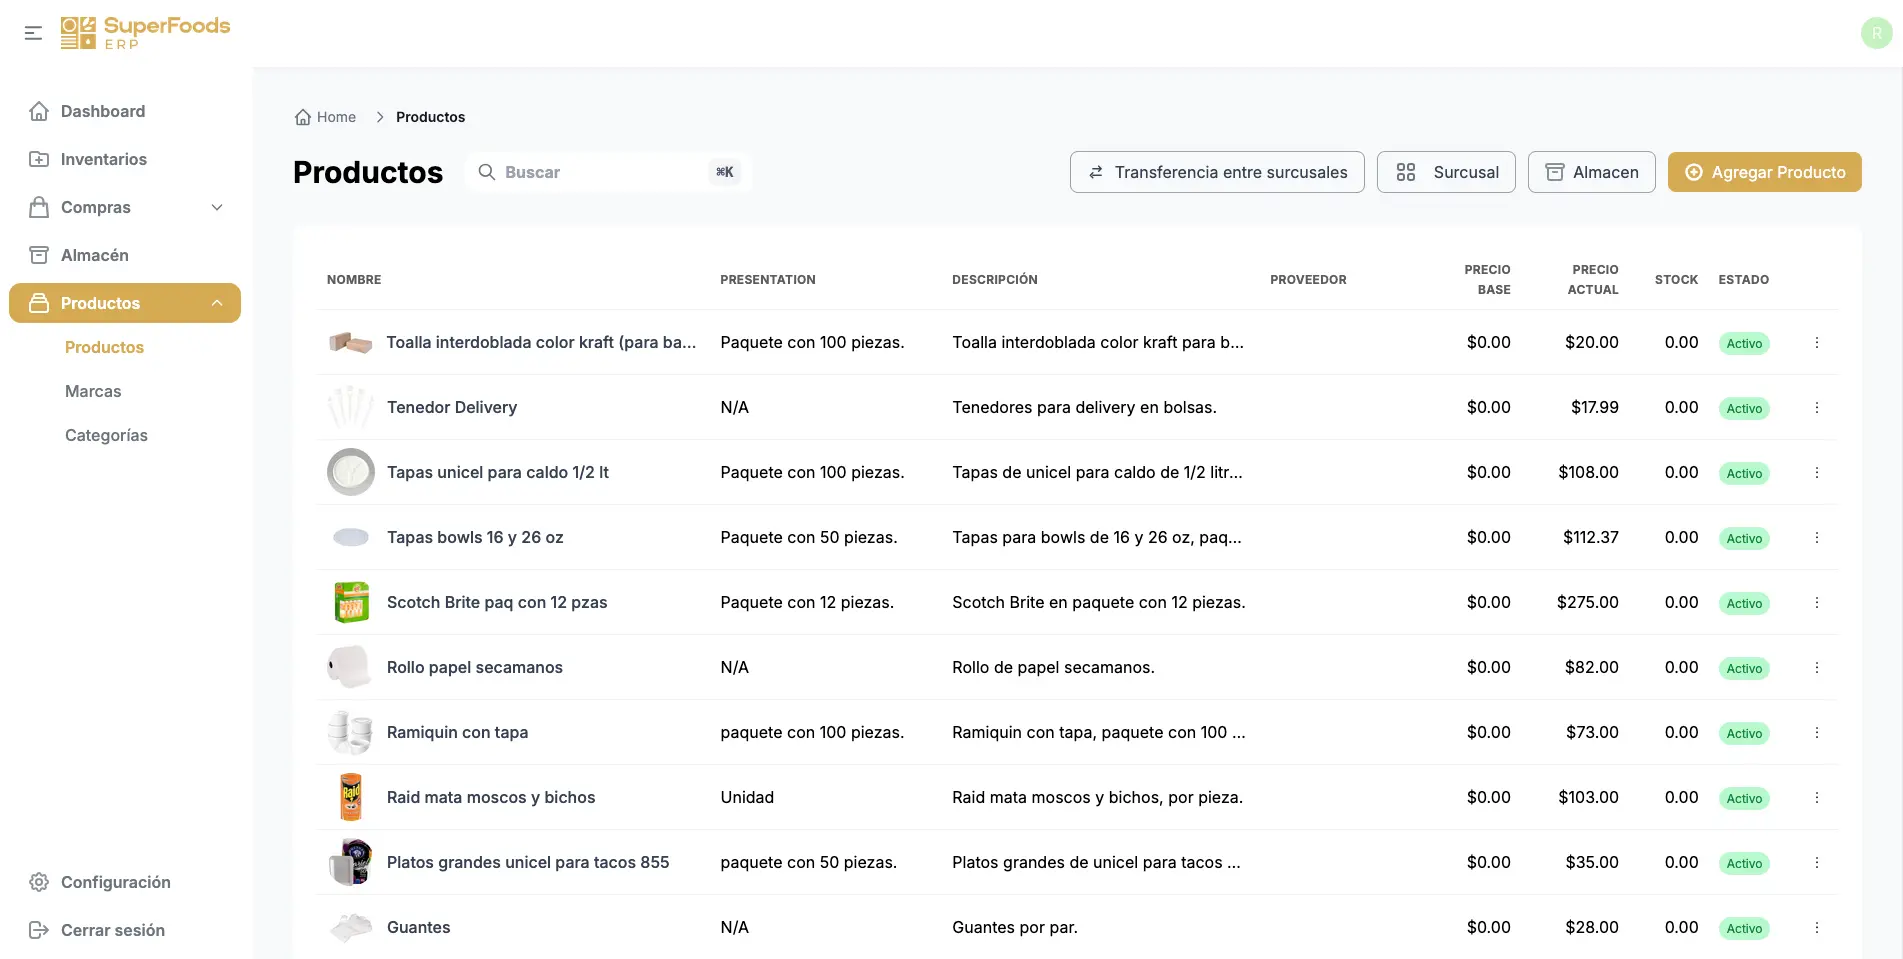Click the Agregar Producto button
1903x959 pixels.
(1764, 172)
